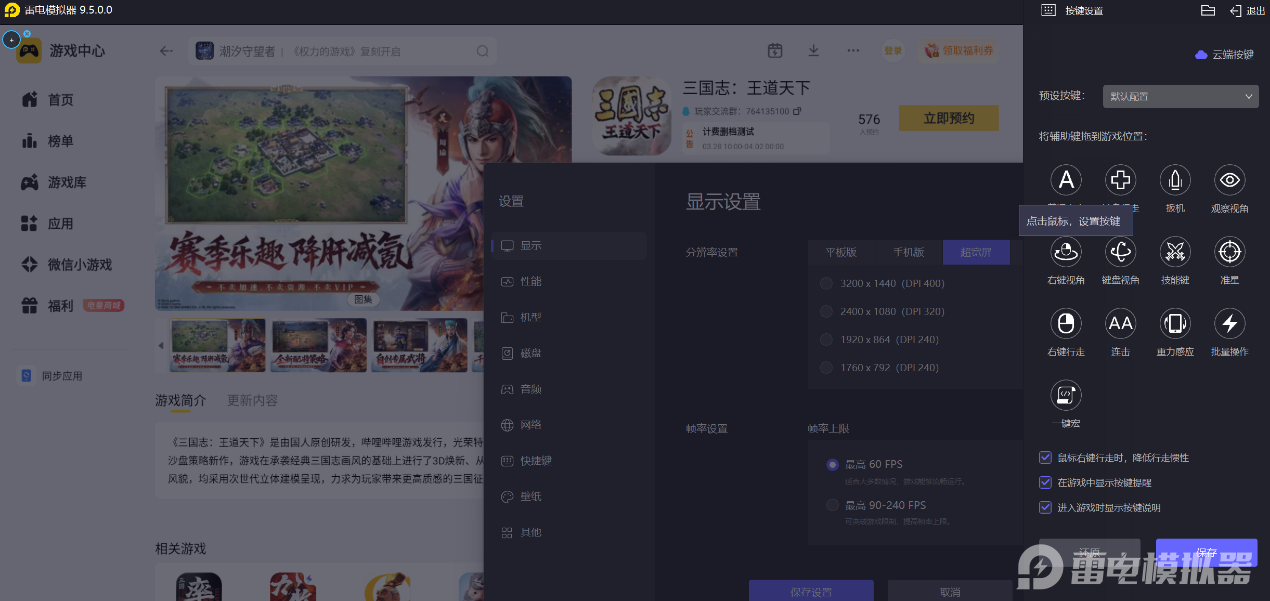The image size is (1270, 601).
Task: Select the 最高 90-240 FPS radio option
Action: click(x=833, y=505)
